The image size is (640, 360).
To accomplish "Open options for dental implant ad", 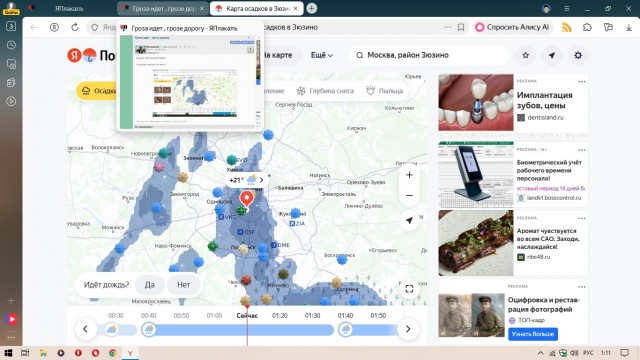I will pos(582,81).
